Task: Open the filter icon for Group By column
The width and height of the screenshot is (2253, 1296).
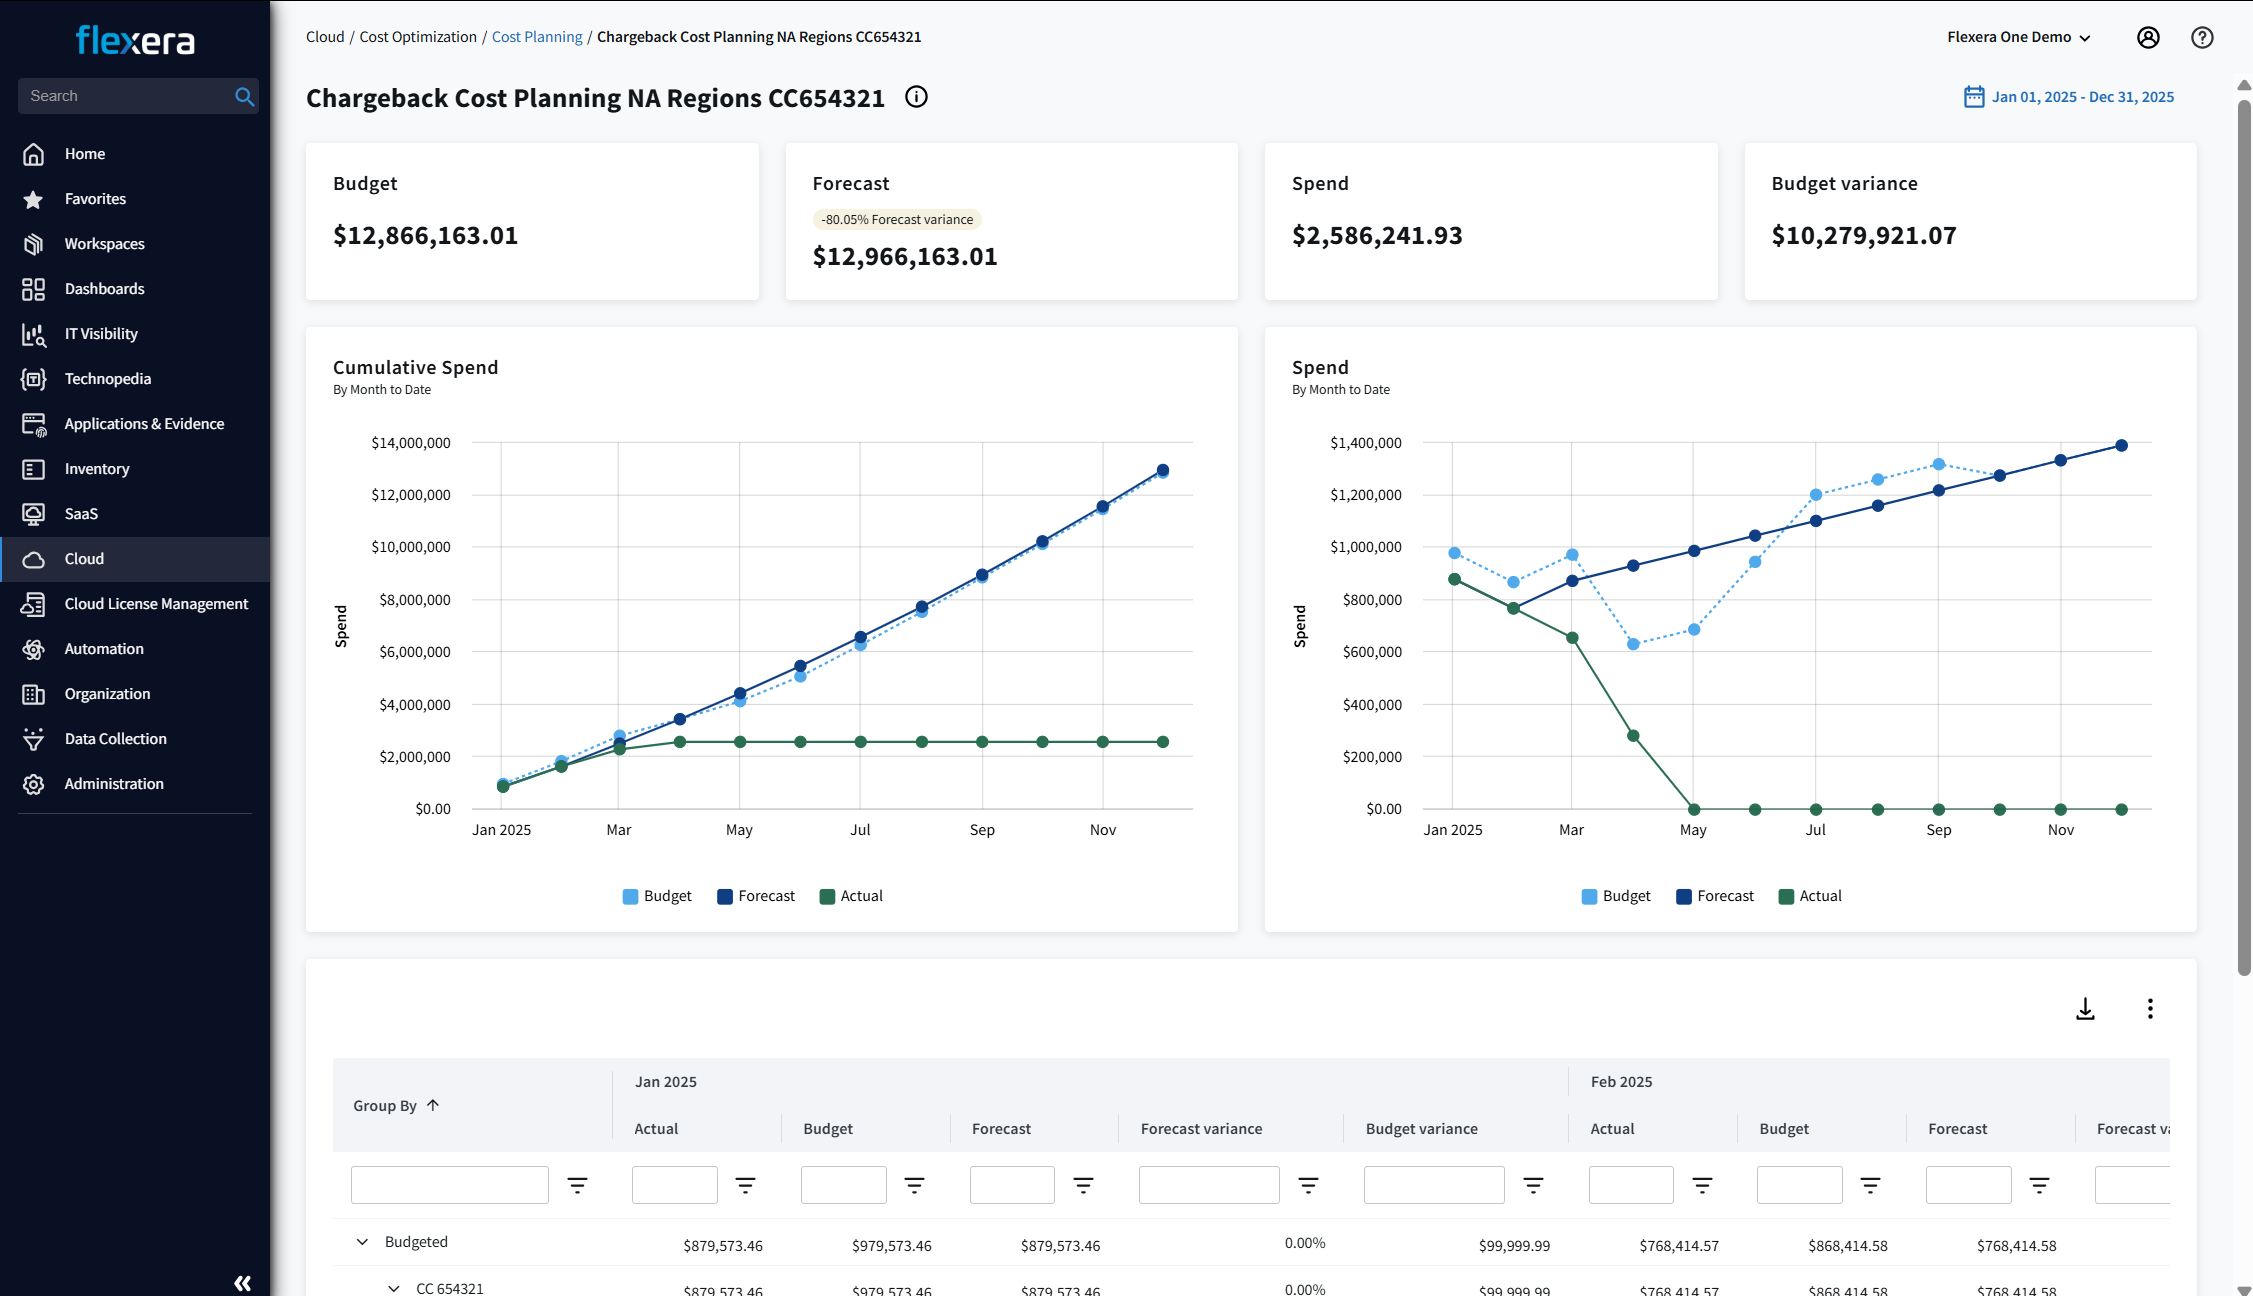Action: coord(577,1185)
